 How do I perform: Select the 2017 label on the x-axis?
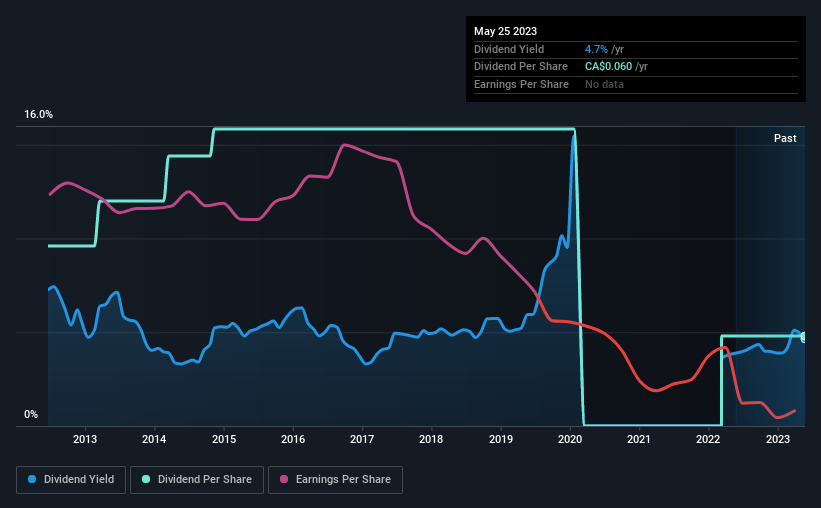(362, 439)
